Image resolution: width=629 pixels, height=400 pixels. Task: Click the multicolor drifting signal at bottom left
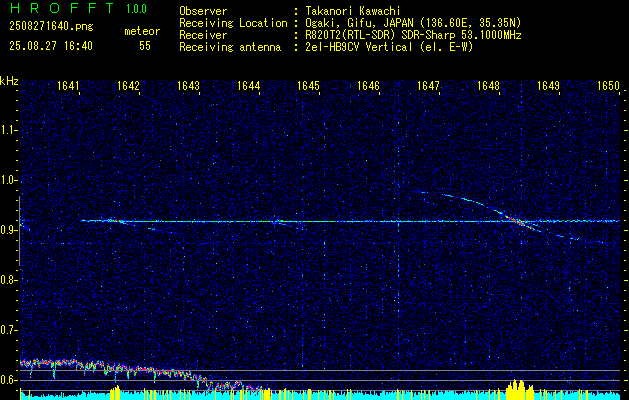point(140,374)
